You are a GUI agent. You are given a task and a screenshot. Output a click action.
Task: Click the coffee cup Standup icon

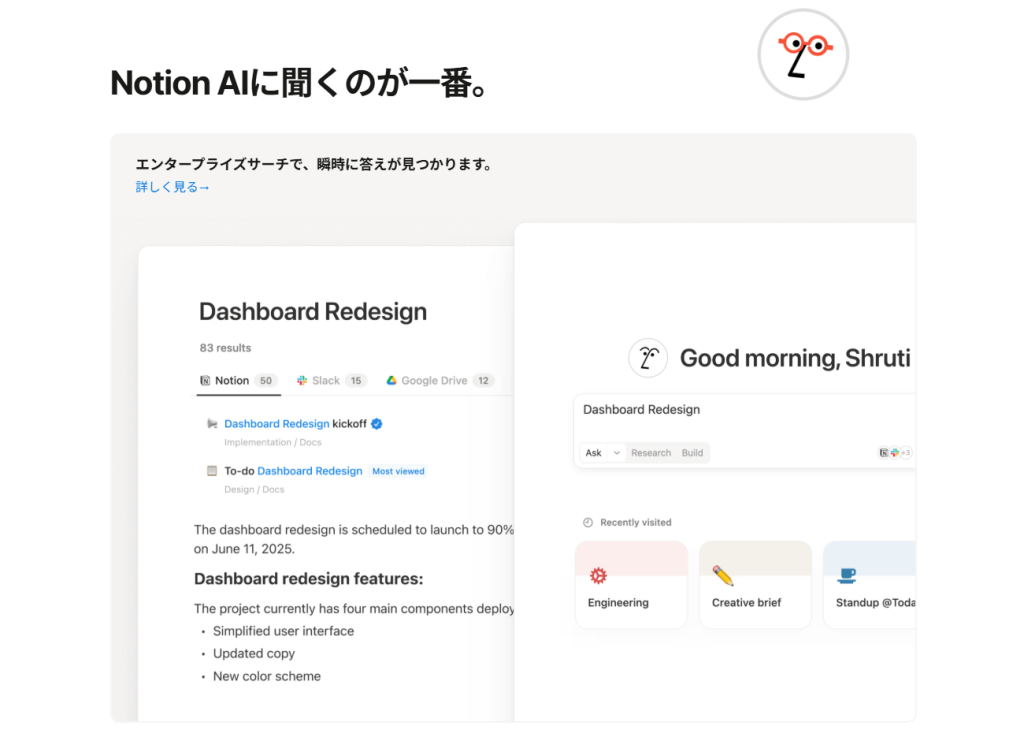point(846,575)
